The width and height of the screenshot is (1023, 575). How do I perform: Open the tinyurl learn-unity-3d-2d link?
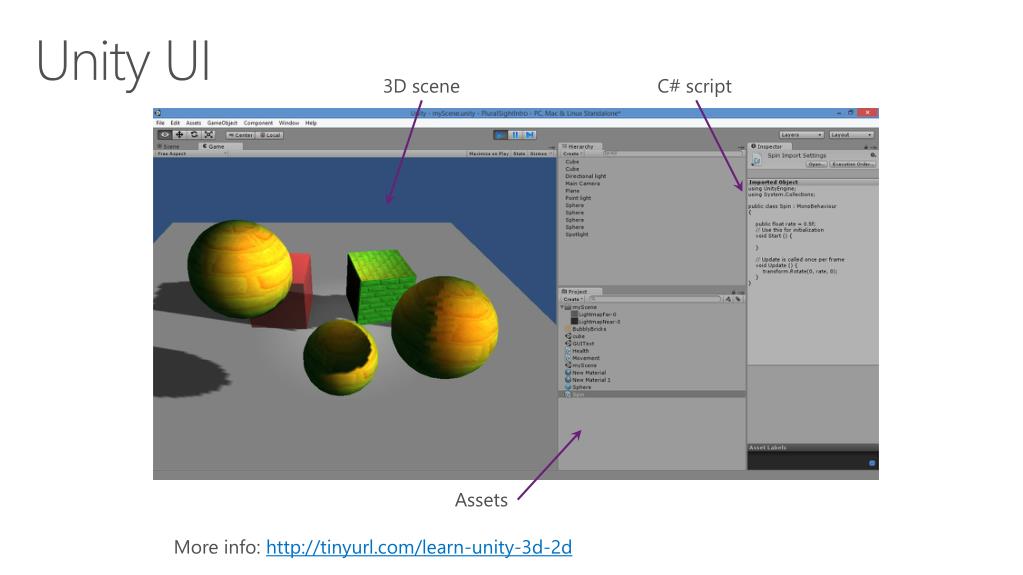pyautogui.click(x=419, y=547)
